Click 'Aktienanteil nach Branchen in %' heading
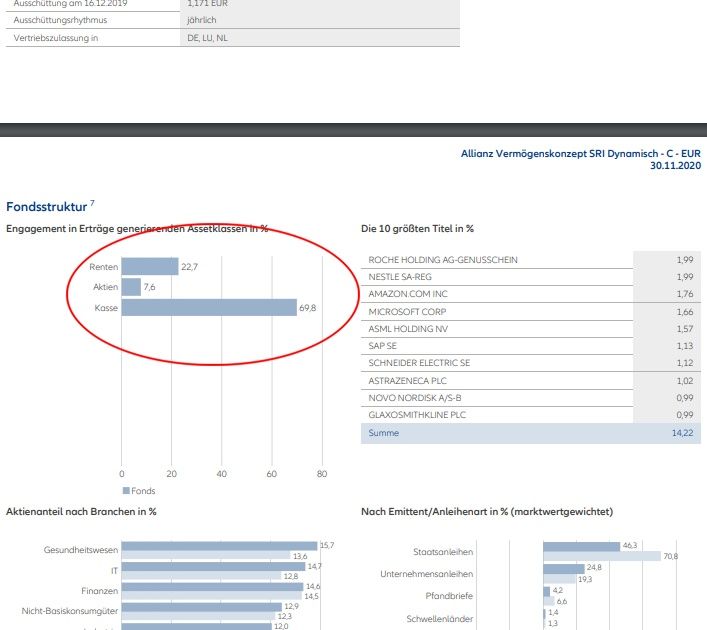This screenshot has width=707, height=630. (x=81, y=512)
